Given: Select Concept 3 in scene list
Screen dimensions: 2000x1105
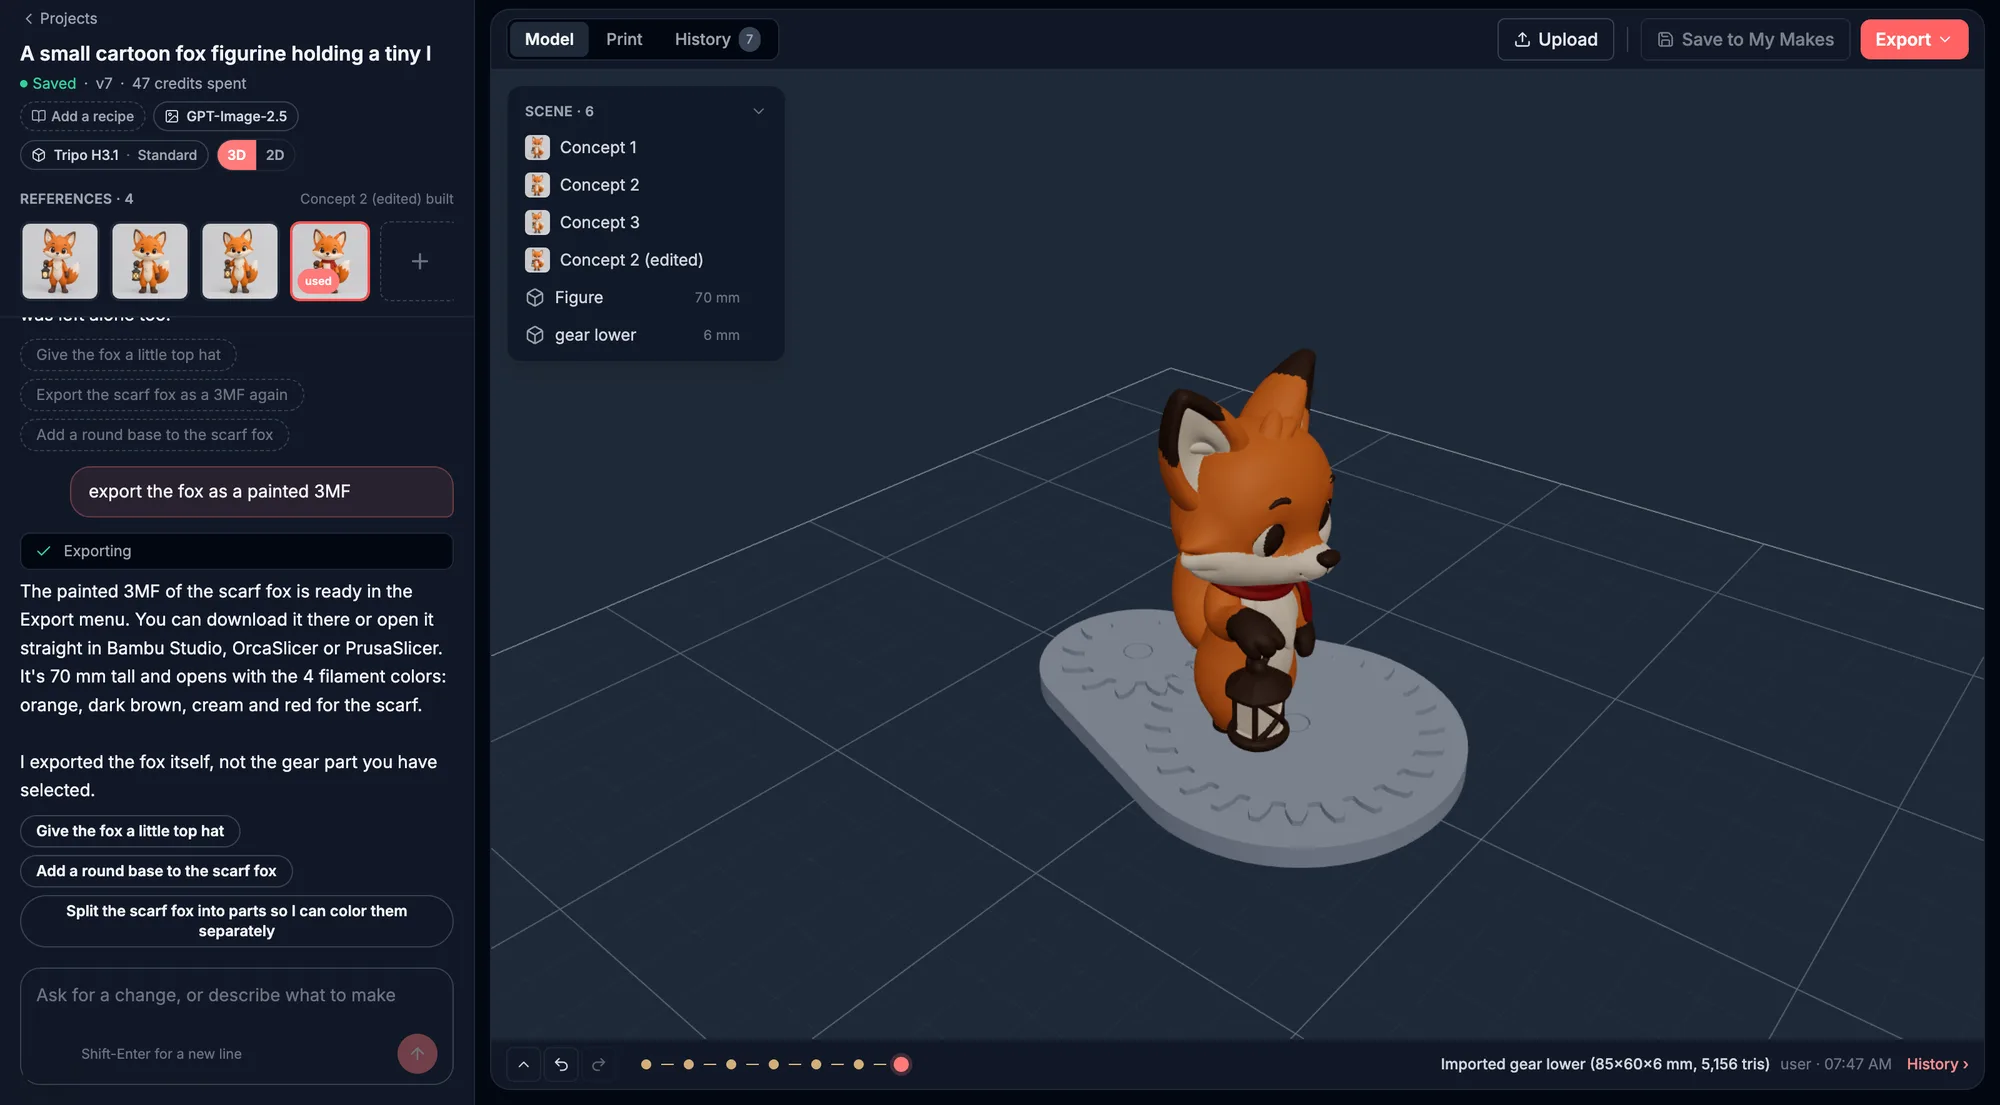Looking at the screenshot, I should 646,222.
